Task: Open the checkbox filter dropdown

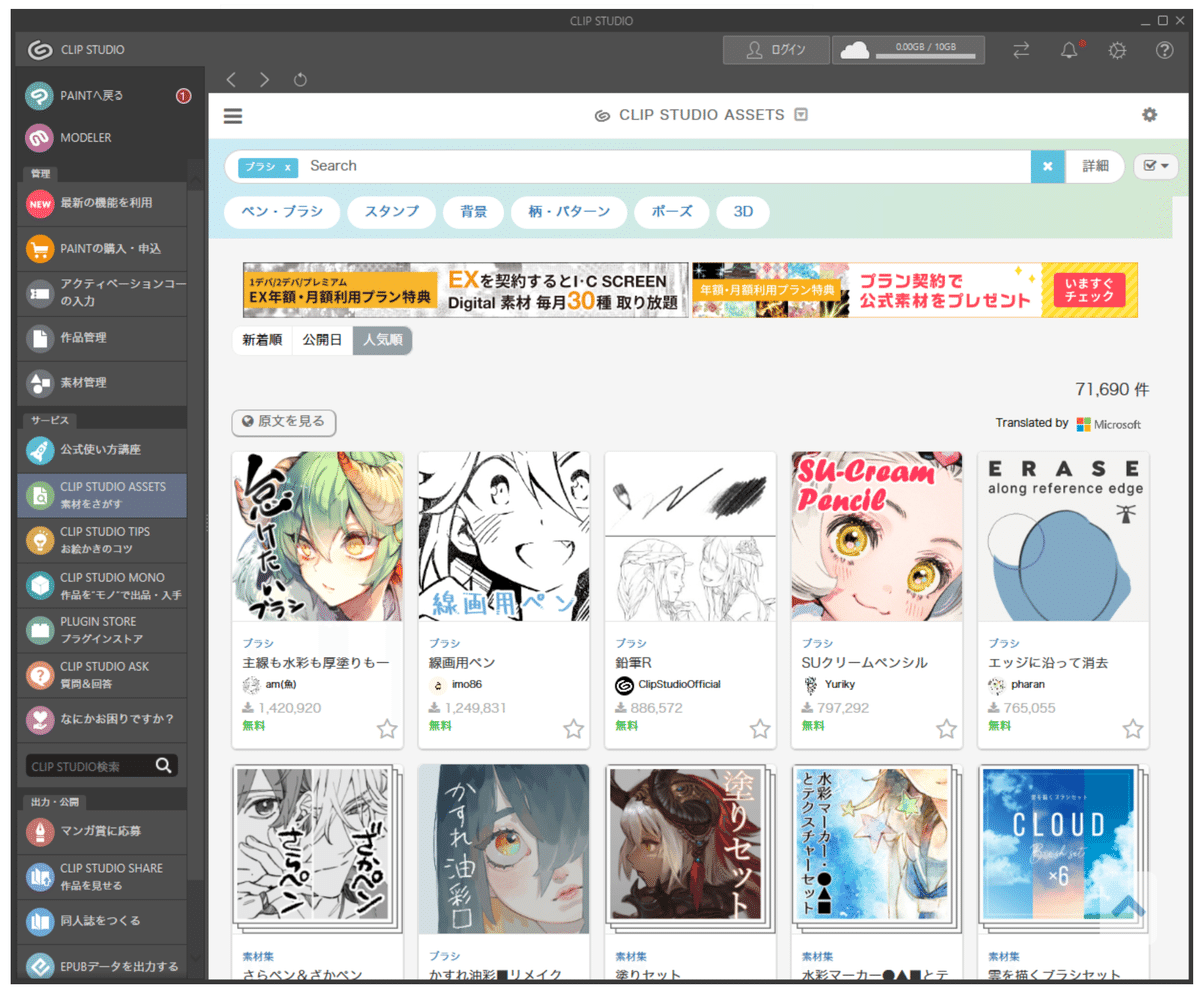Action: [x=1156, y=166]
